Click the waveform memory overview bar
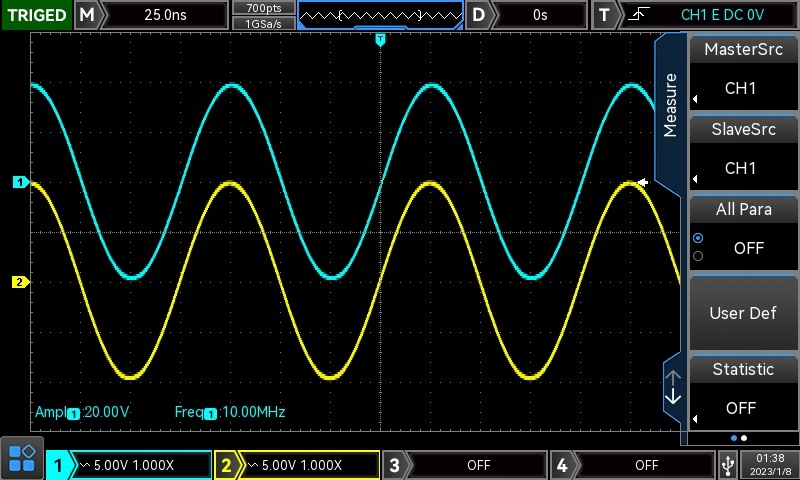 (380, 15)
